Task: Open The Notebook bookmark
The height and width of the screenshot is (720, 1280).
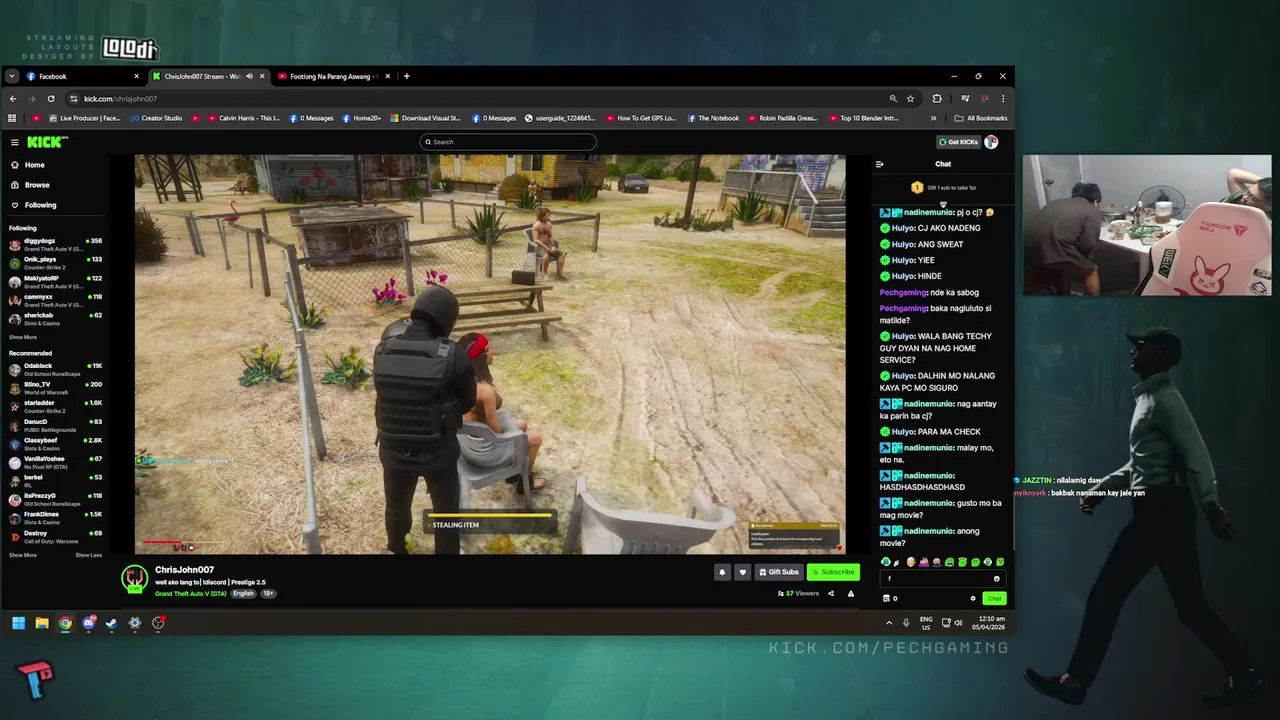Action: tap(713, 118)
